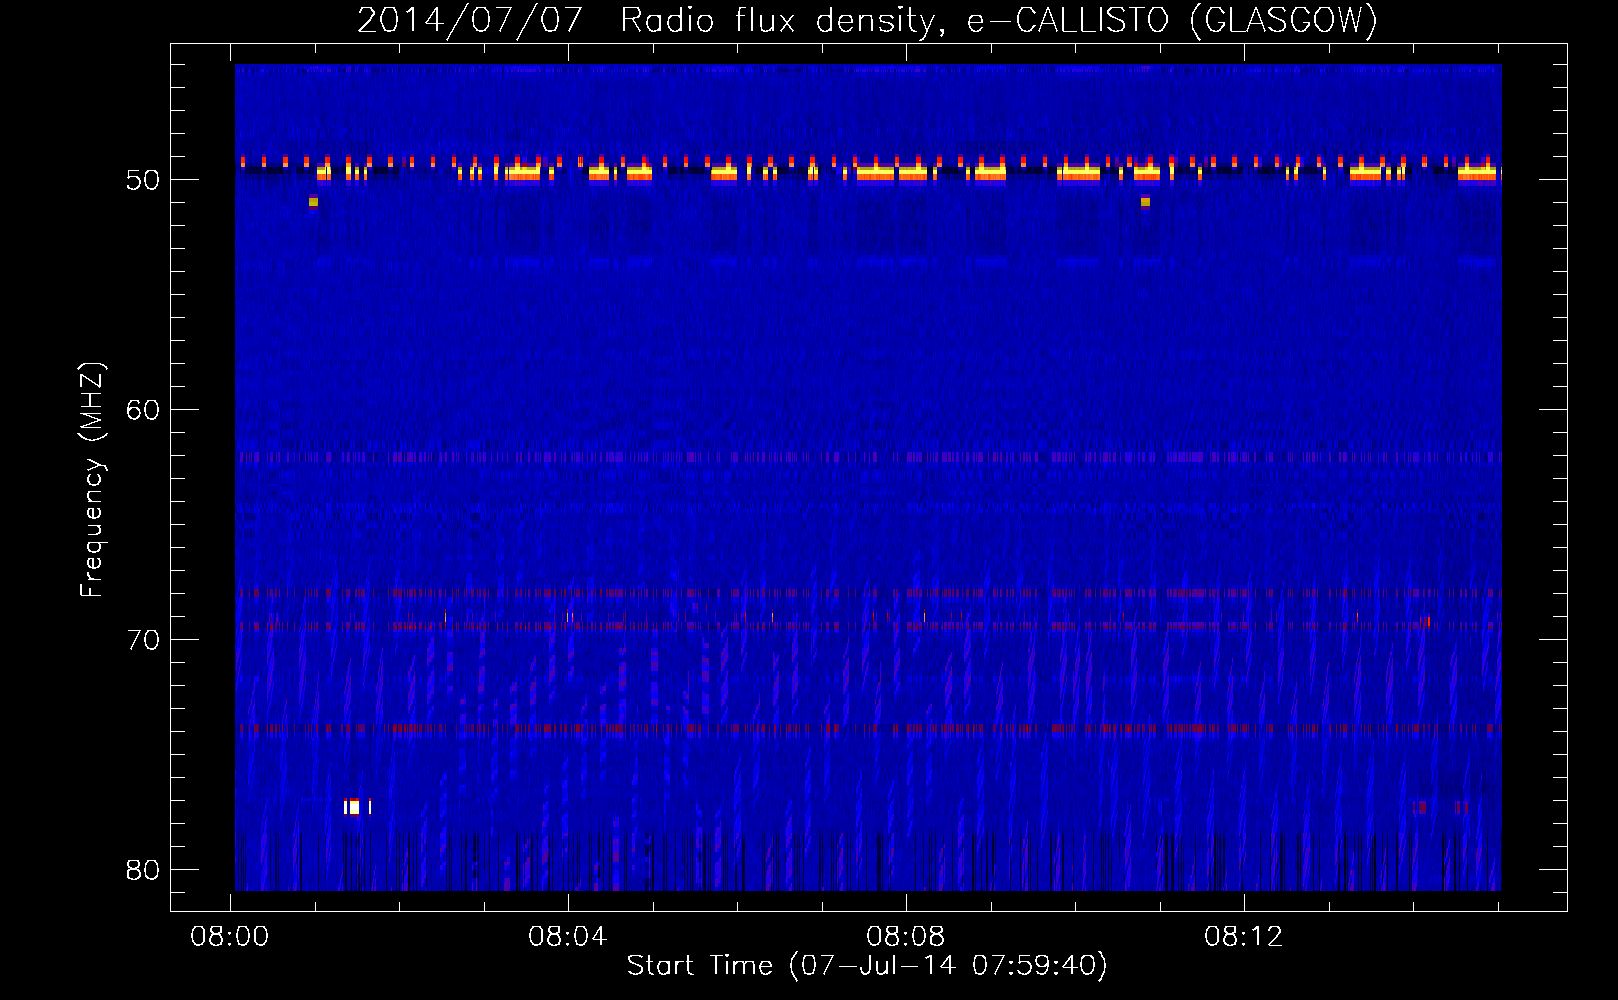The height and width of the screenshot is (1000, 1618).
Task: Click the 80 frequency tick label
Action: [143, 870]
